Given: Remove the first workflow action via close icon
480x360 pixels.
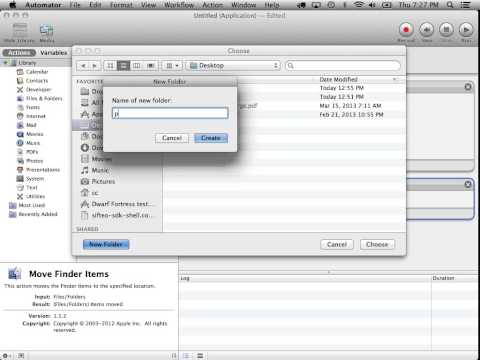Looking at the screenshot, I should coord(468,87).
